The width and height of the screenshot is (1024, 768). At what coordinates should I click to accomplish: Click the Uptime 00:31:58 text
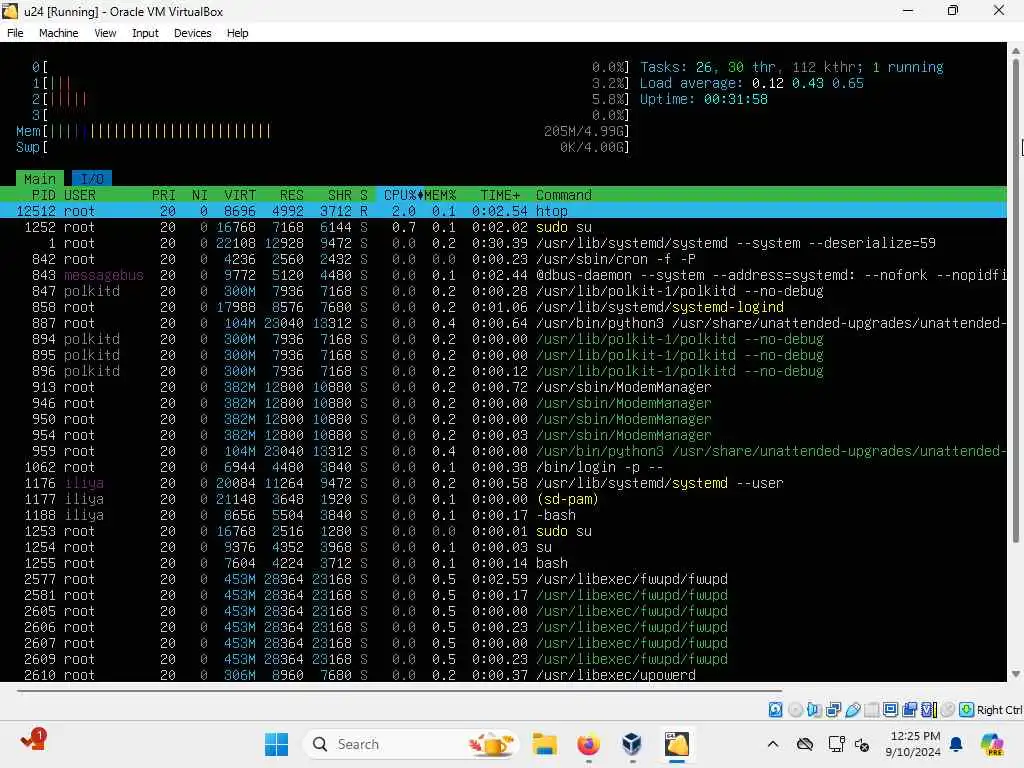(703, 99)
